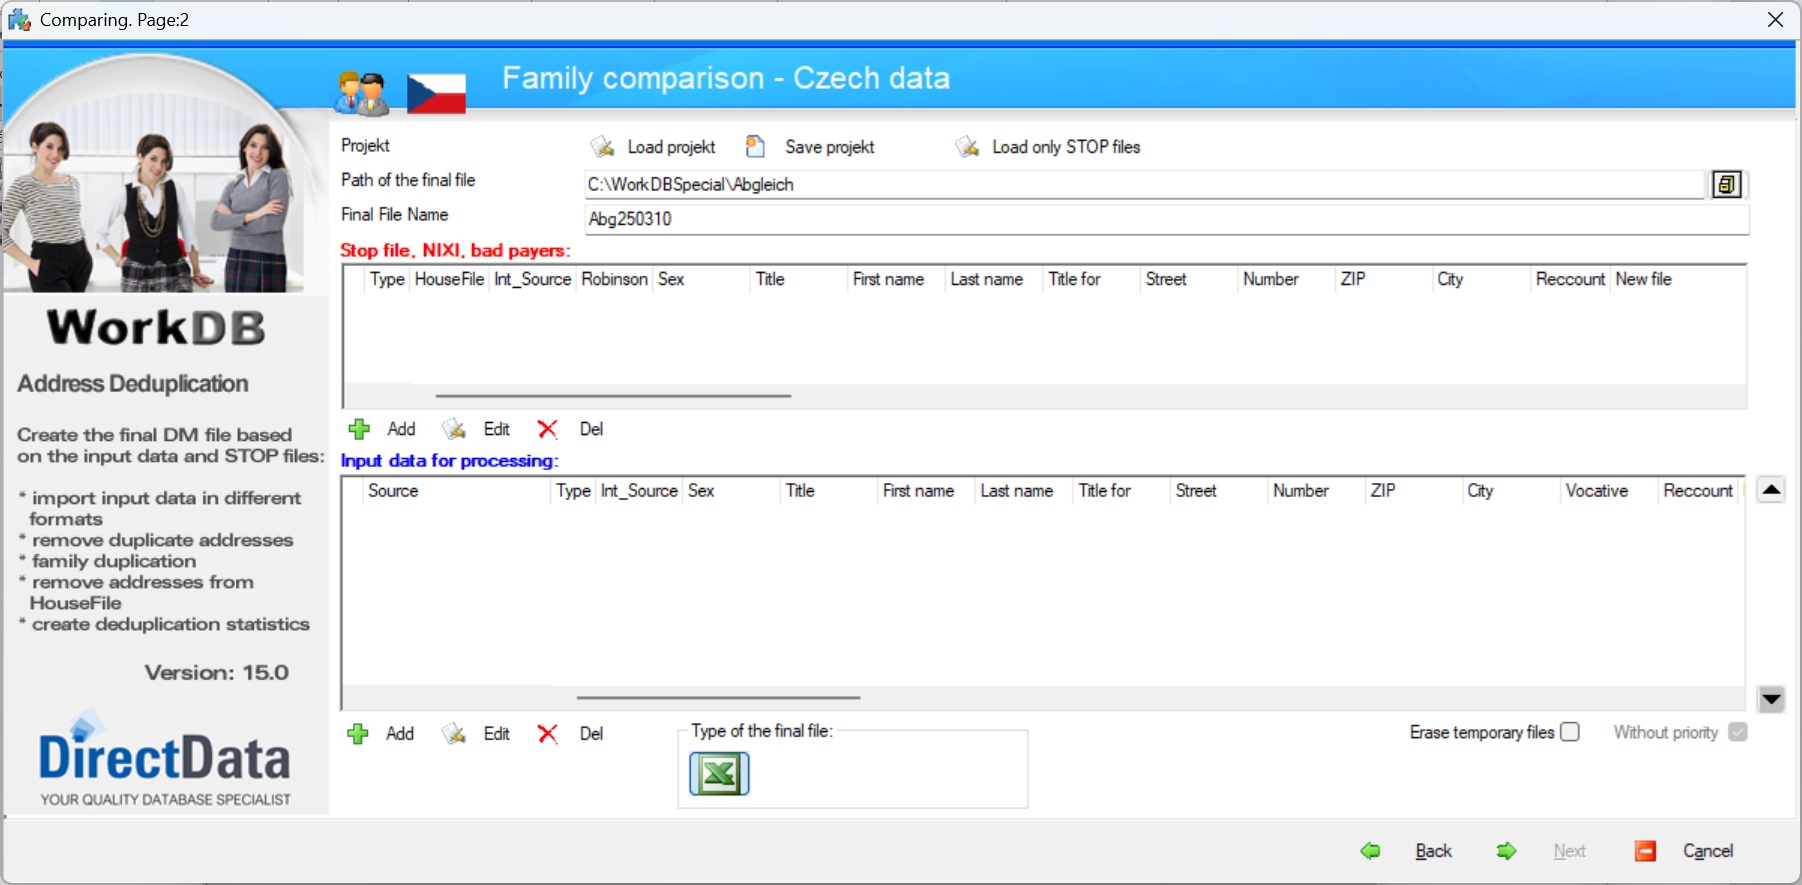Click the Load projekt icon

click(602, 147)
